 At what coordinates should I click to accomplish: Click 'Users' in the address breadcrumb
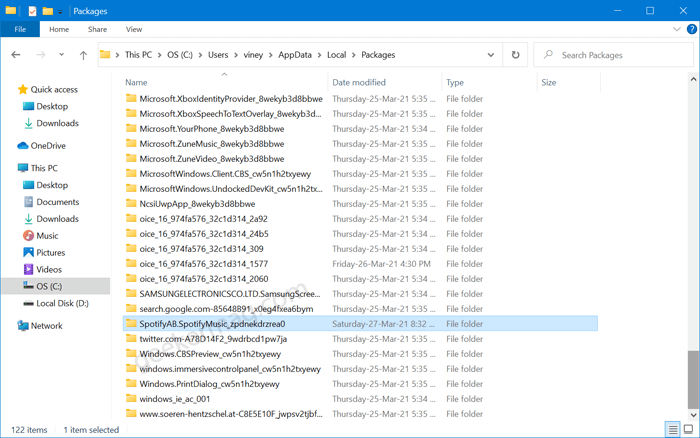pos(218,55)
